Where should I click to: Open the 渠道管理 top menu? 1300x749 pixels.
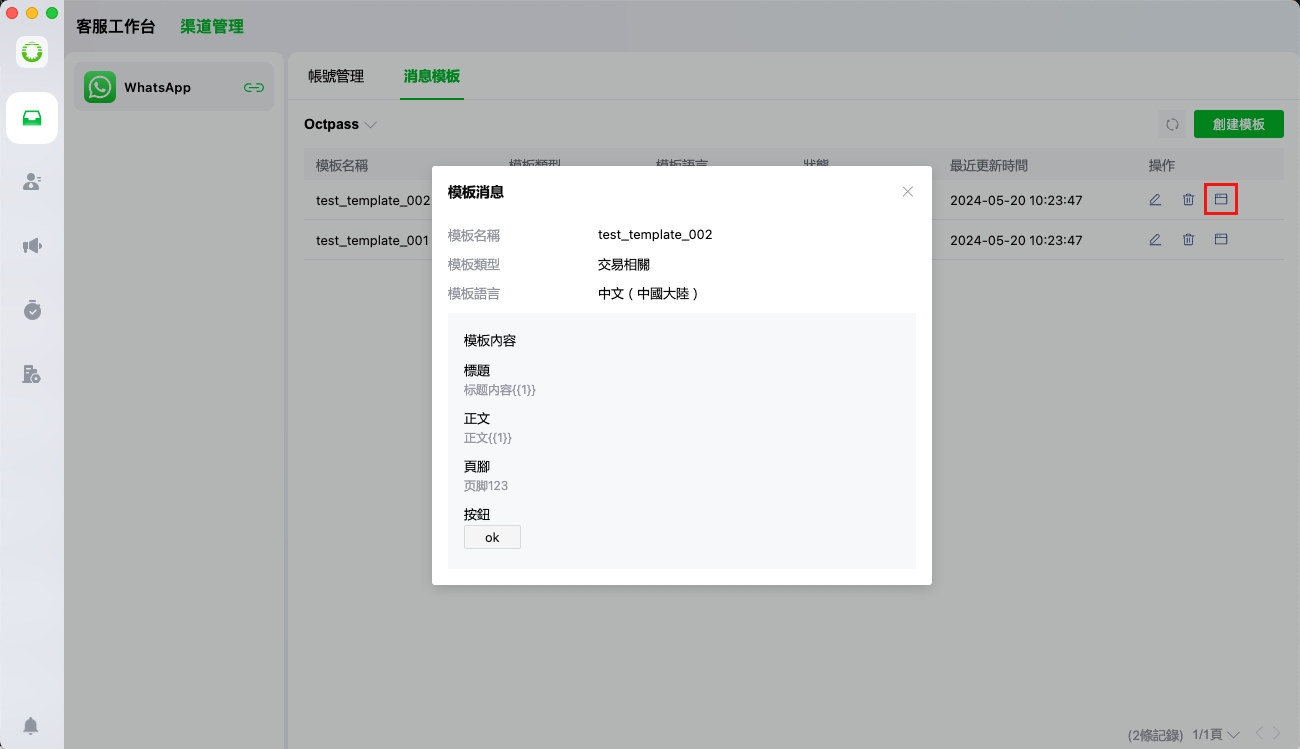212,27
